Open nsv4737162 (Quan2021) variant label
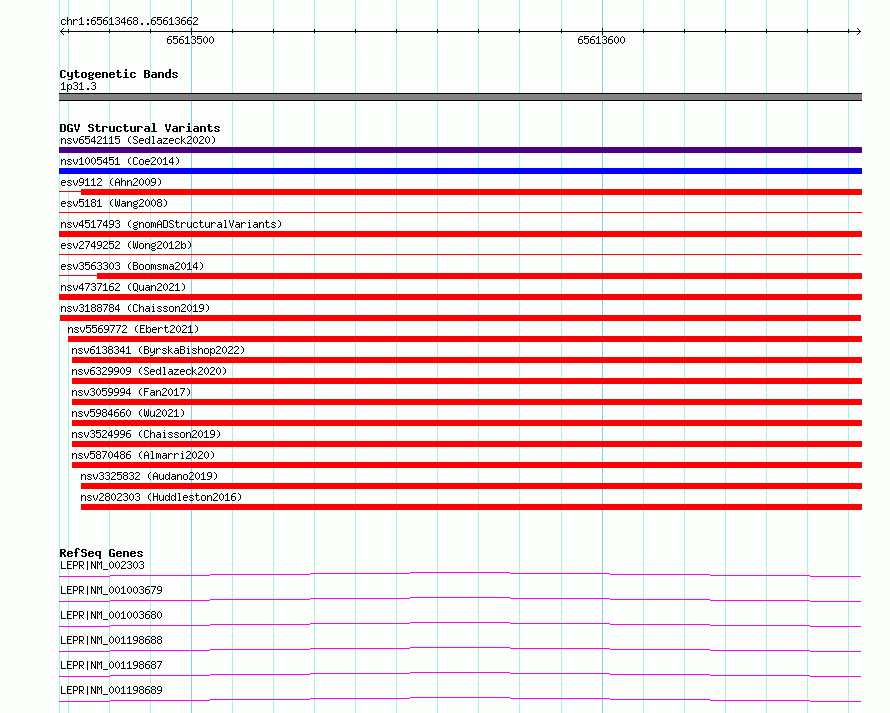The image size is (890, 713). 123,287
